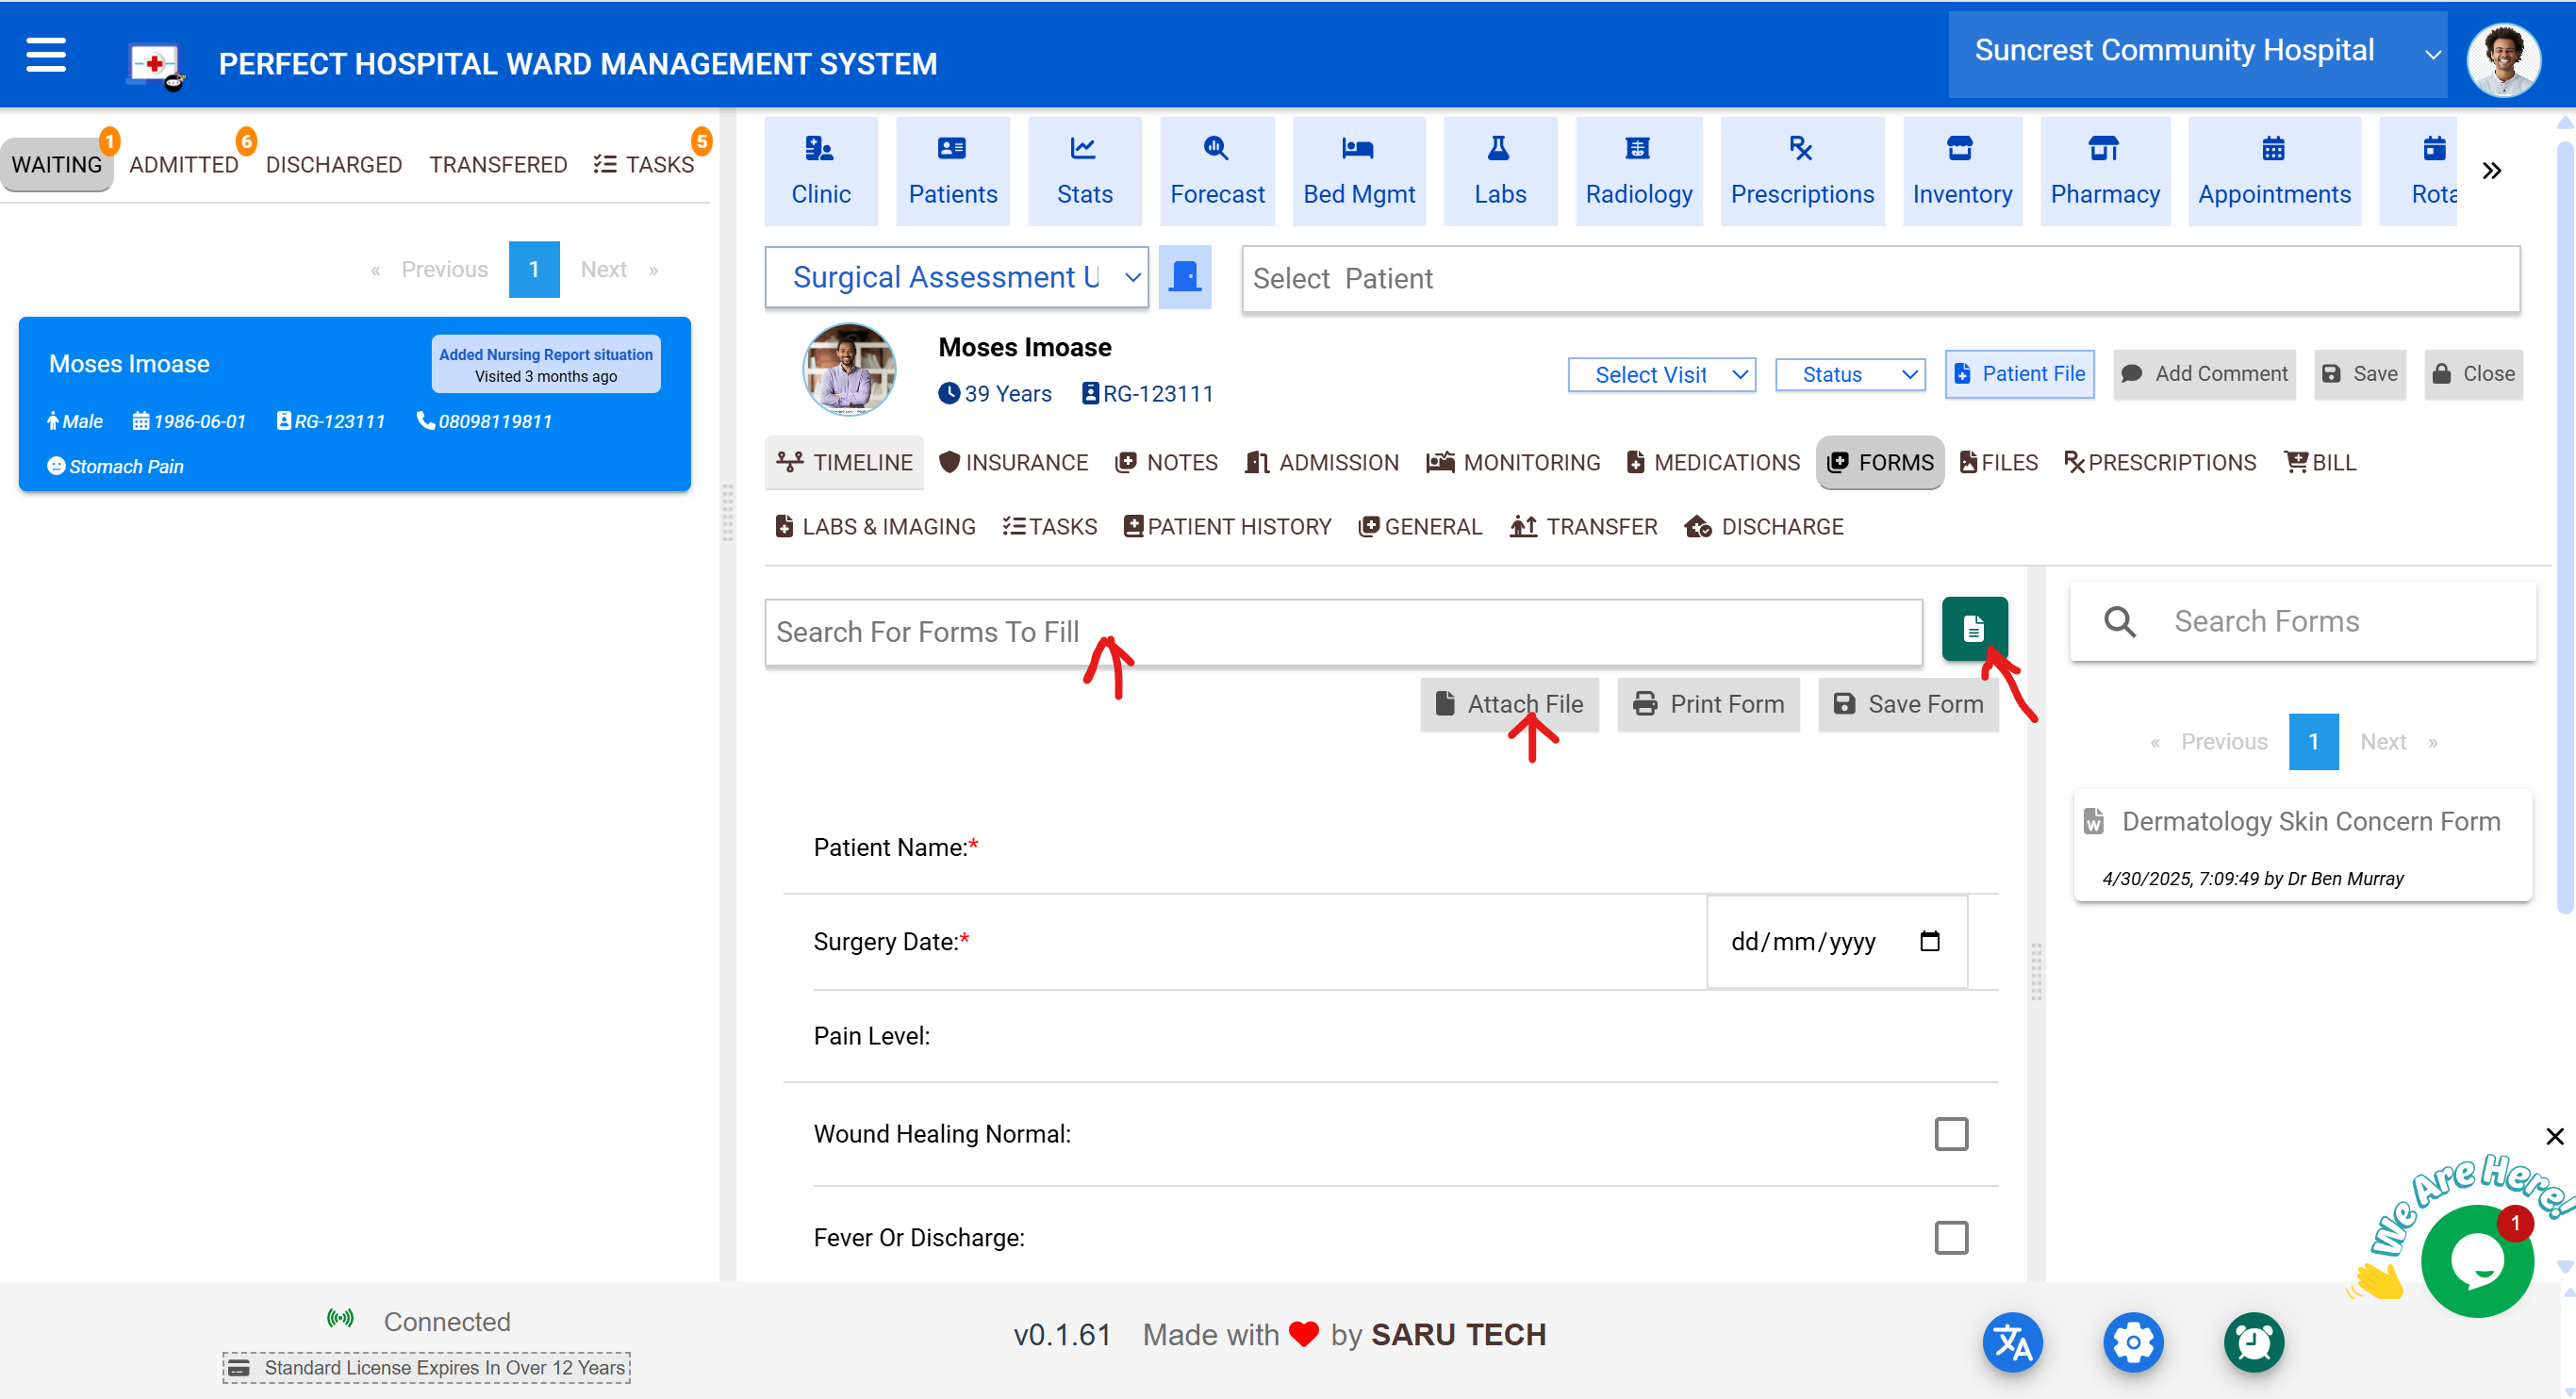Click the Select Patient search field
The height and width of the screenshot is (1399, 2576).
pyautogui.click(x=1880, y=278)
